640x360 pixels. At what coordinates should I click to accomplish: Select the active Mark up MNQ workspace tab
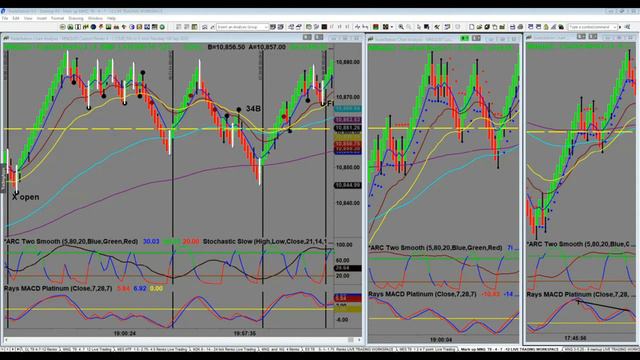pos(510,349)
